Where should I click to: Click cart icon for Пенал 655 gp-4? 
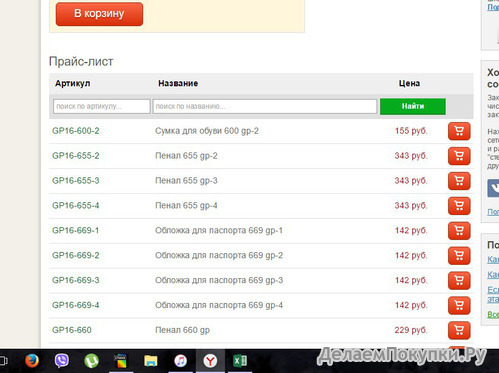(x=459, y=206)
